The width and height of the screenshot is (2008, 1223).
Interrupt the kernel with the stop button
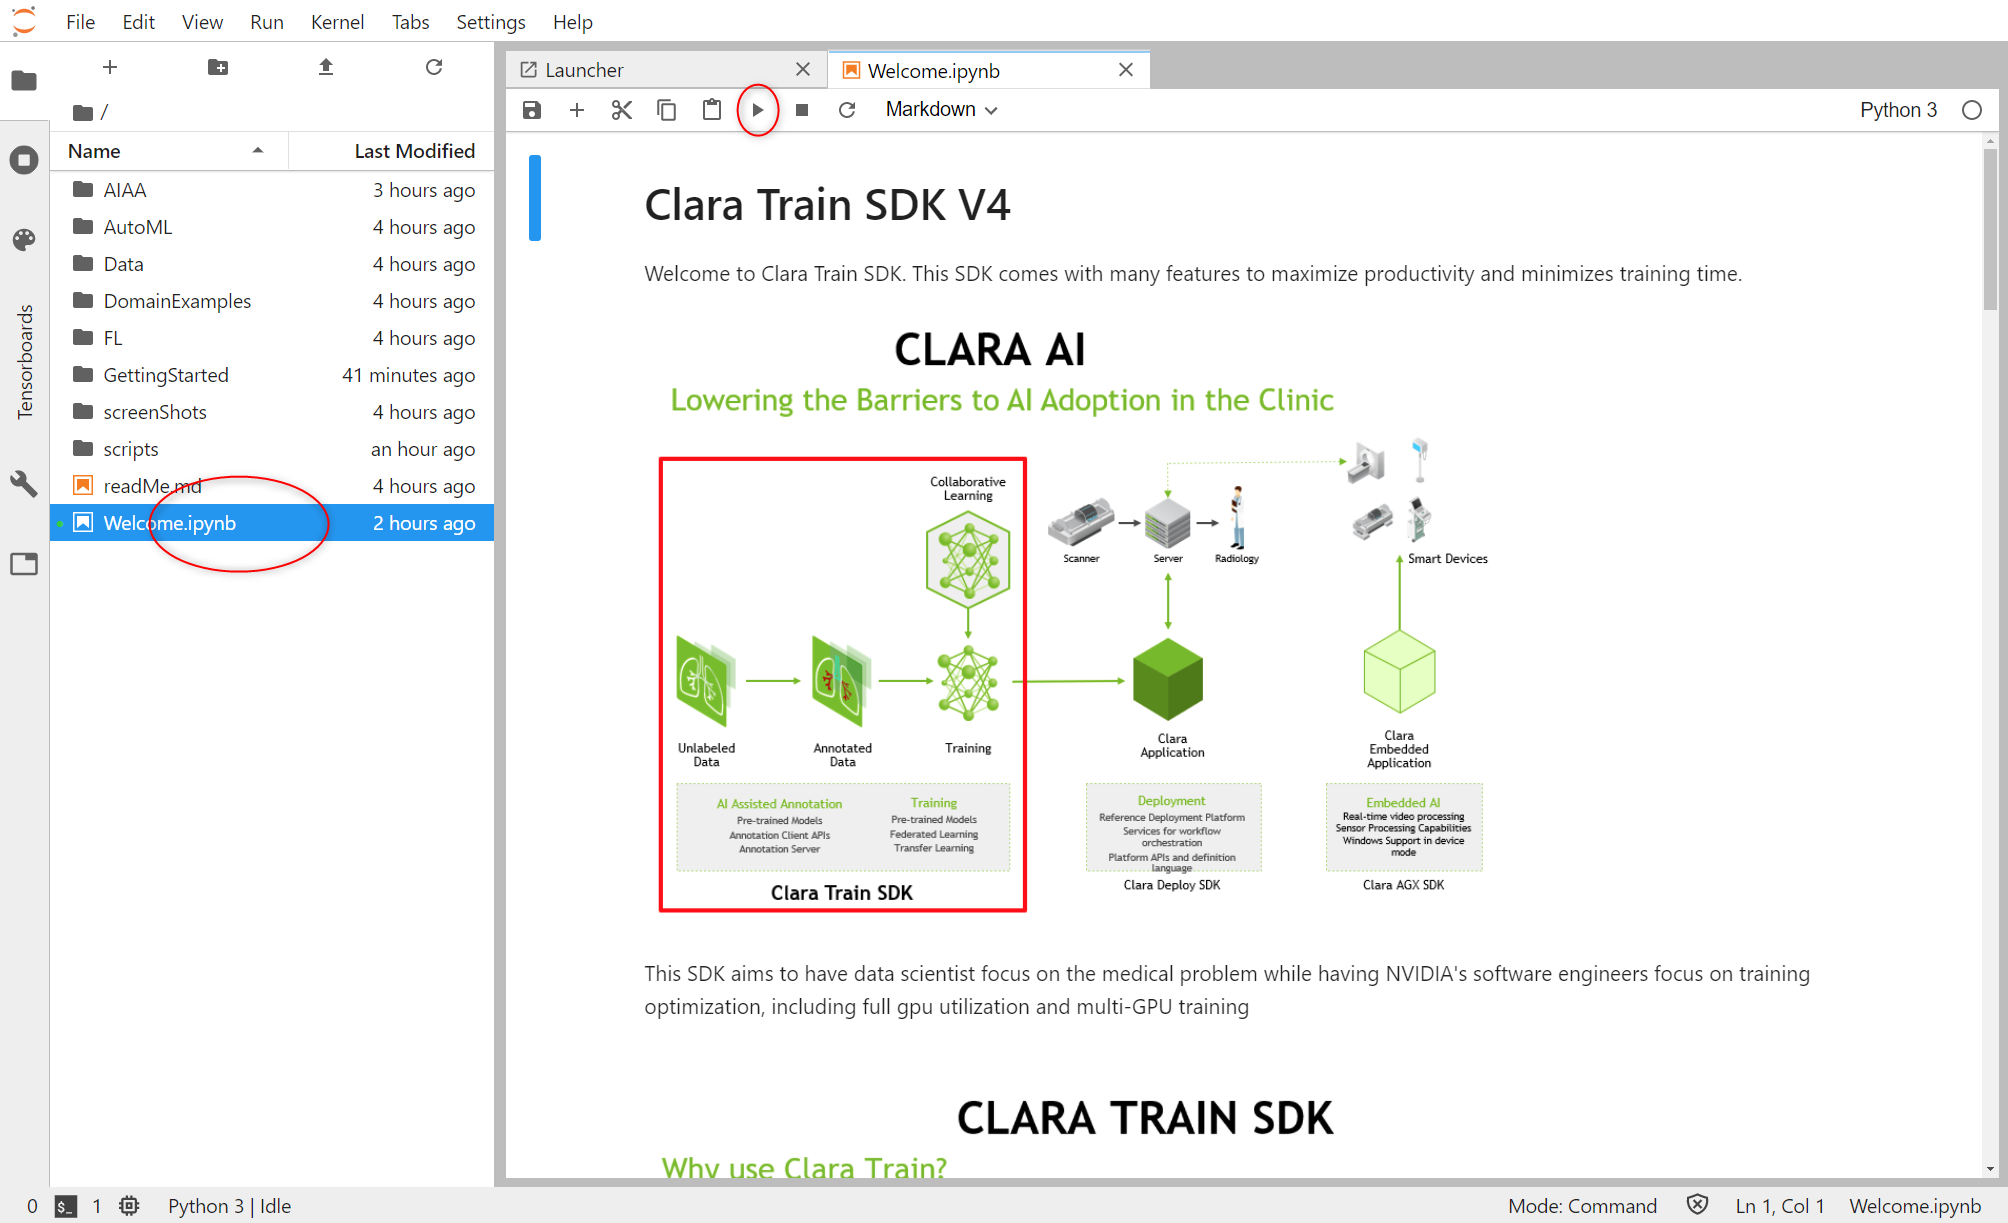pos(801,110)
